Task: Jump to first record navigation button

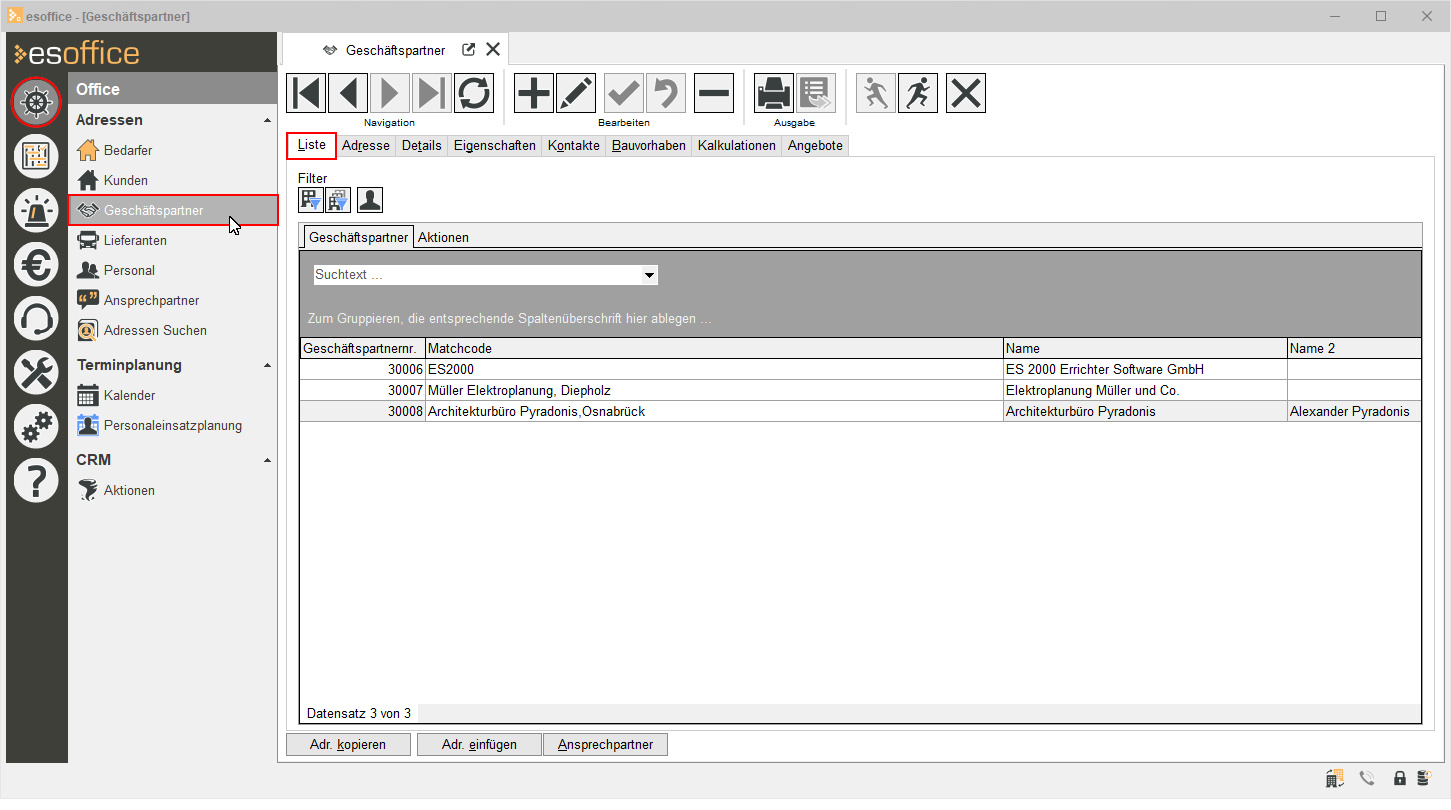Action: (x=306, y=93)
